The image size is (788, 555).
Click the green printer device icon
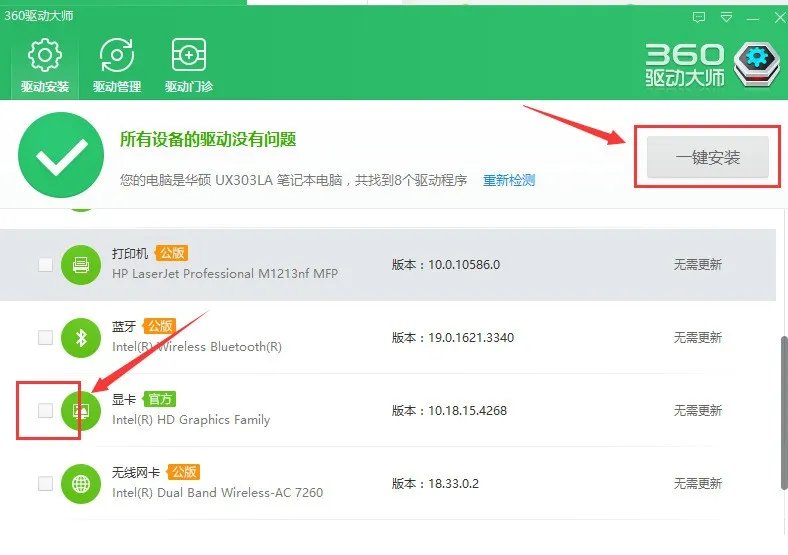(81, 264)
